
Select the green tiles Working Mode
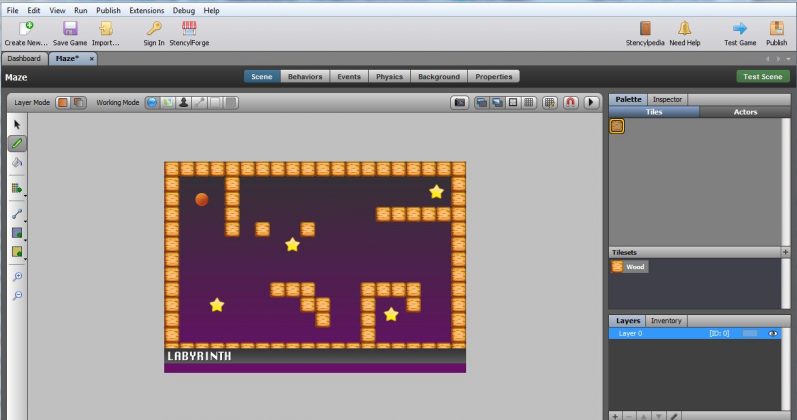(167, 103)
